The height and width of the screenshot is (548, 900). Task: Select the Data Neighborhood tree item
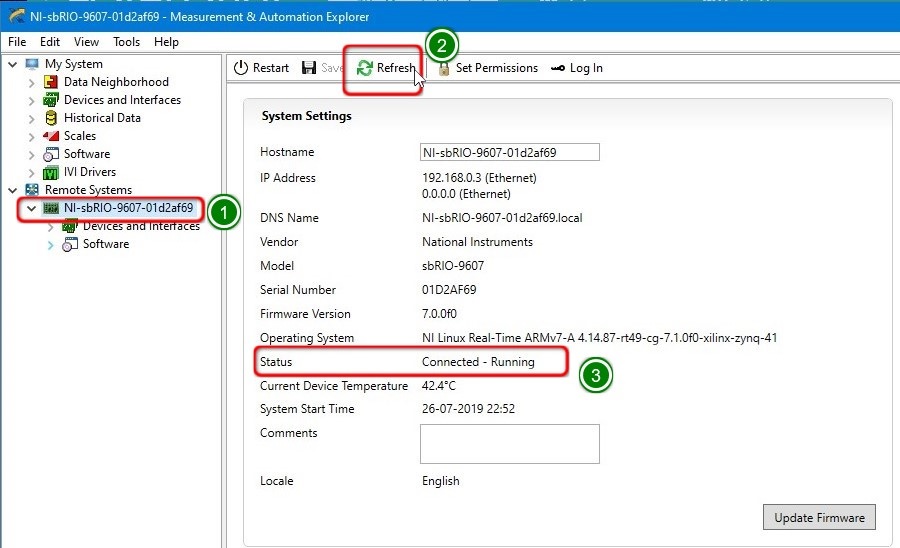click(116, 82)
